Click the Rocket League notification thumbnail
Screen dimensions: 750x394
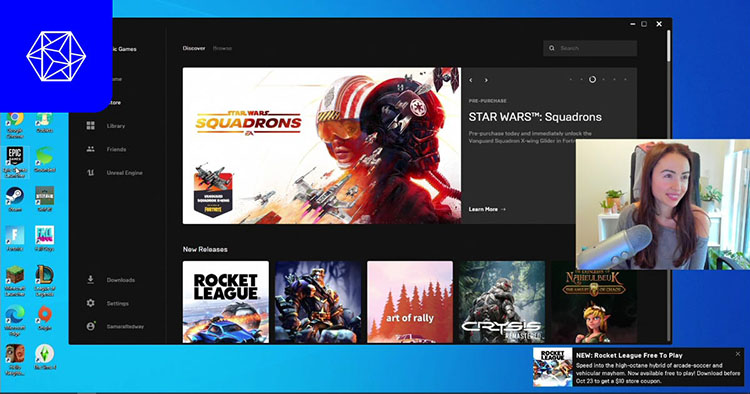click(552, 367)
